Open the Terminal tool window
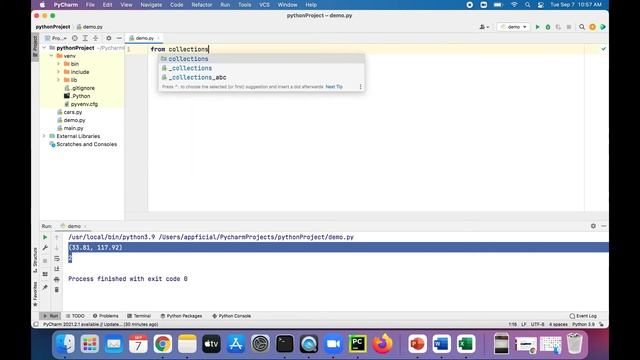The height and width of the screenshot is (360, 640). 139,316
